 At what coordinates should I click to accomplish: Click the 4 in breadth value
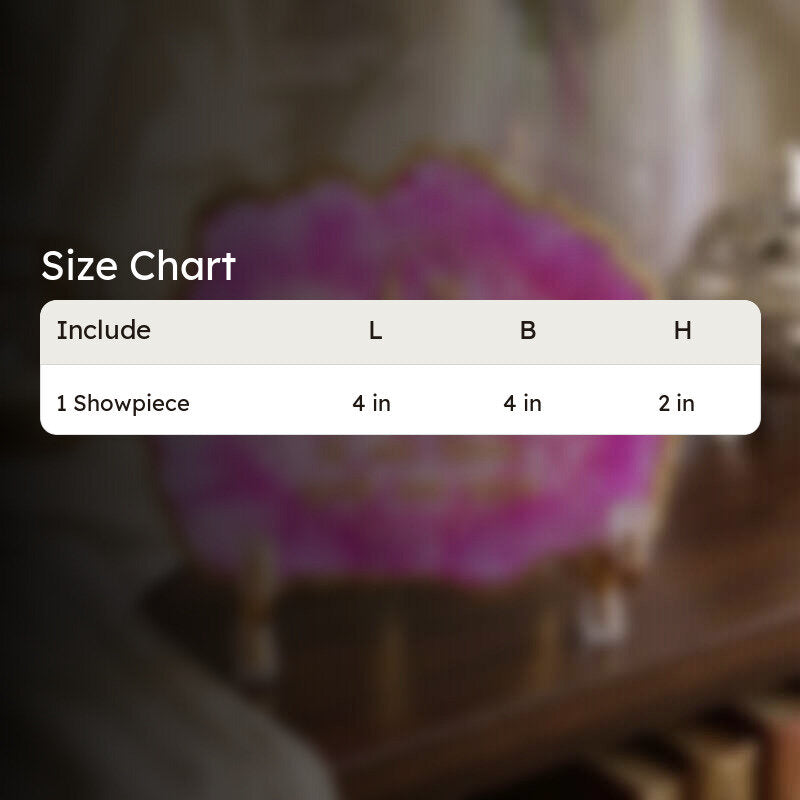(522, 404)
